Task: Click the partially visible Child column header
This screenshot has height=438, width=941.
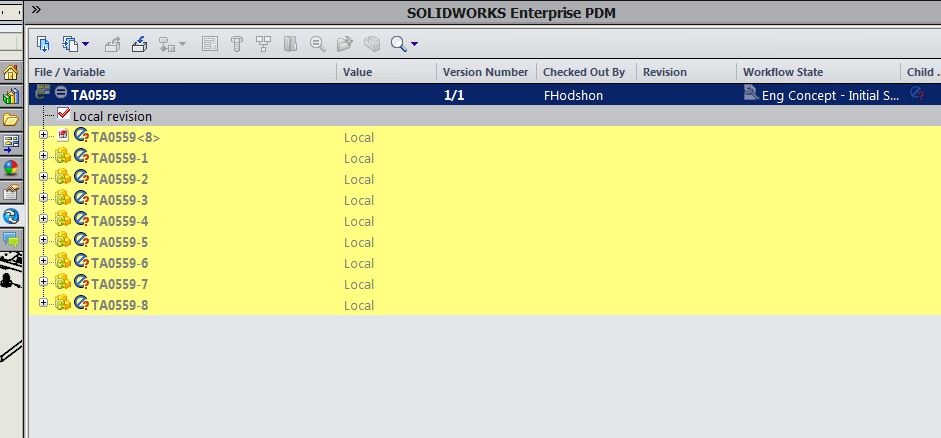Action: 921,72
